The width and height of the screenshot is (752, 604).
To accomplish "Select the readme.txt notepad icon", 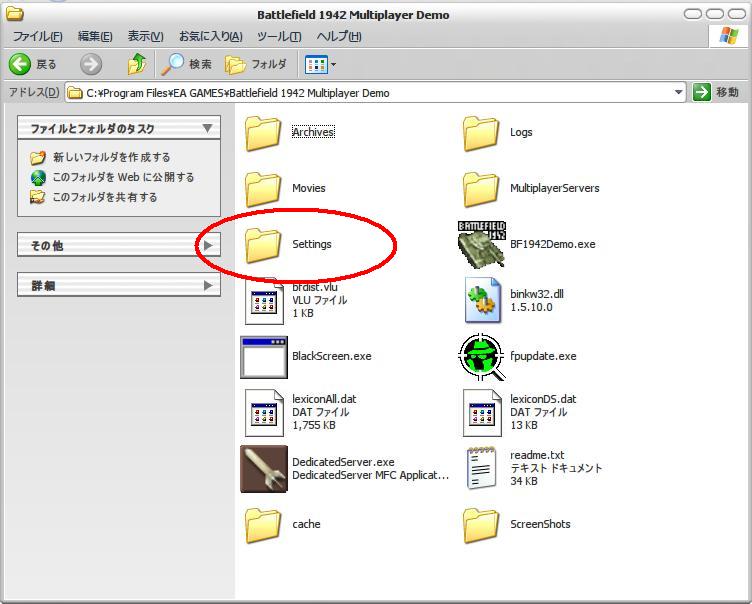I will point(481,468).
